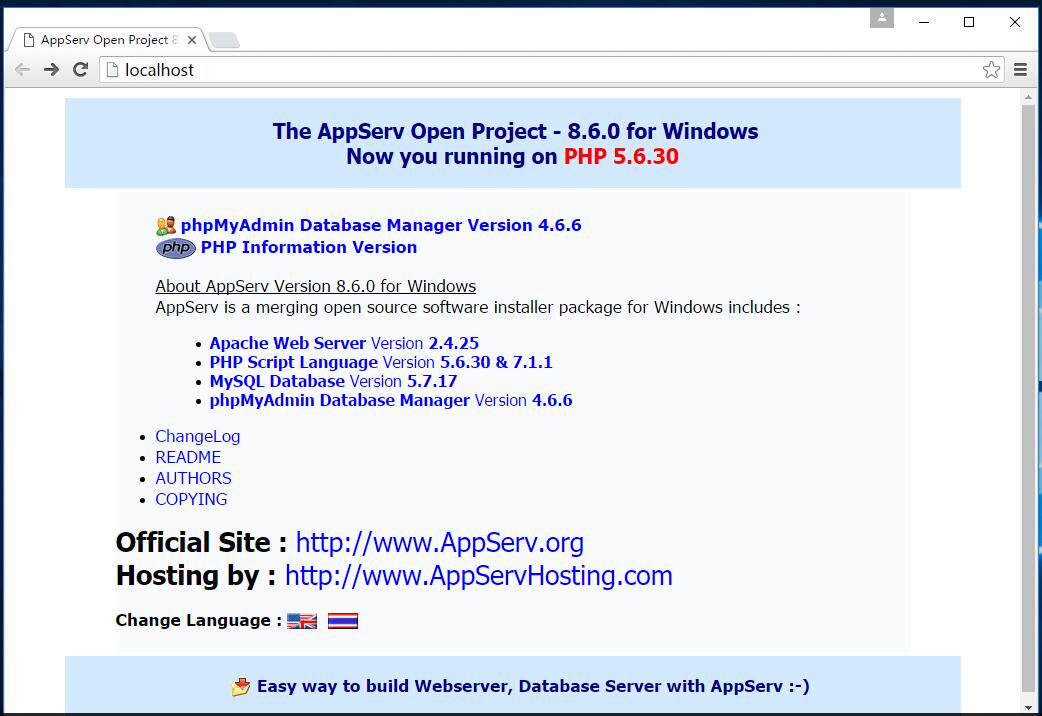
Task: Click the "Official Site :" label
Action: pos(201,543)
